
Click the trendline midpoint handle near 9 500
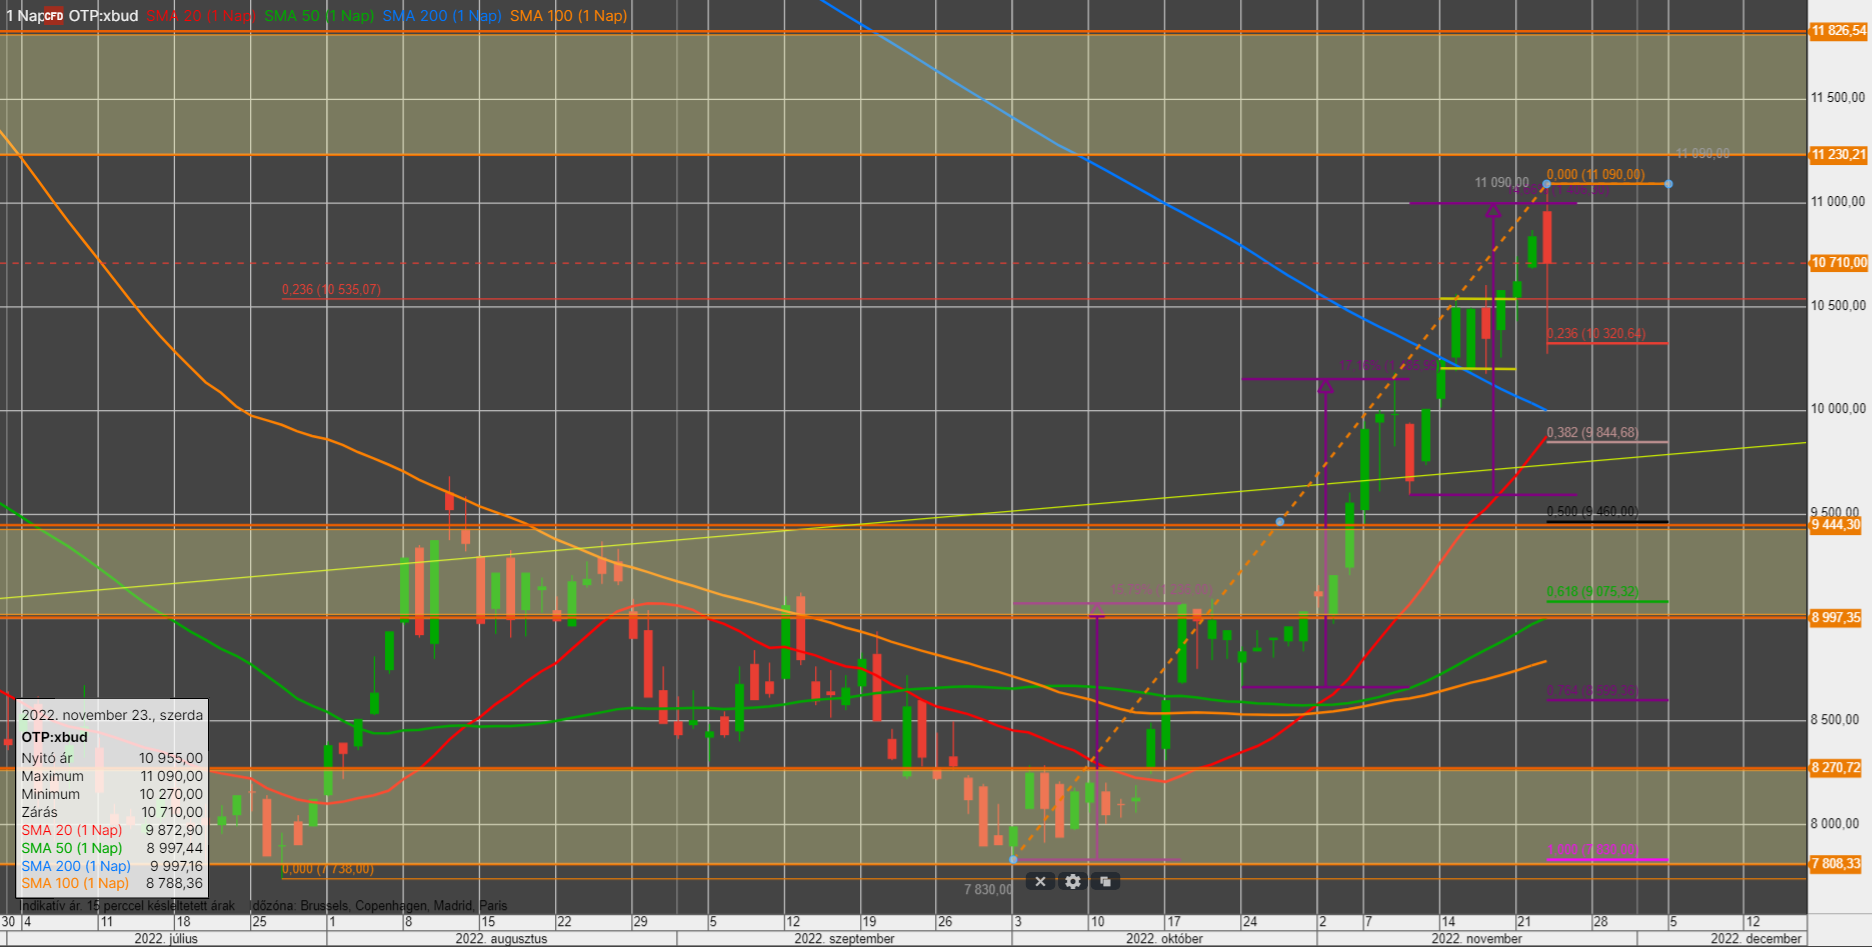pos(1280,522)
